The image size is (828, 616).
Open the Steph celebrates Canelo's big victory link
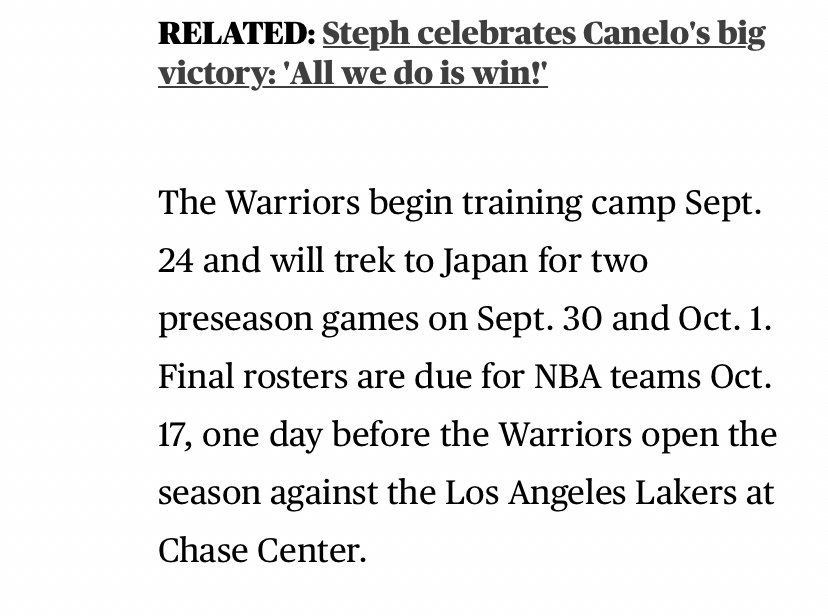462,53
